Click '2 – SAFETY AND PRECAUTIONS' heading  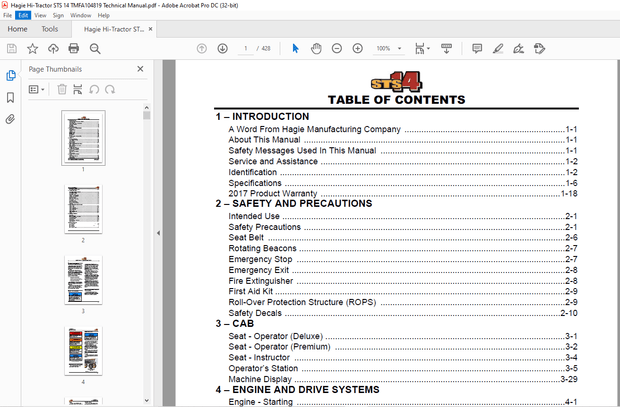point(294,203)
